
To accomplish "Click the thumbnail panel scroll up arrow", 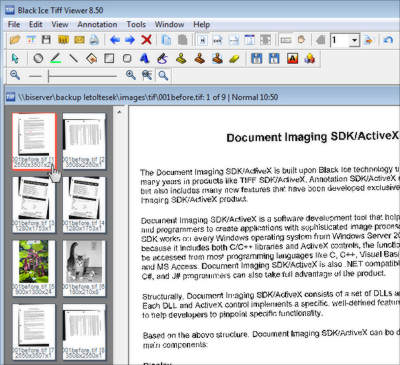I will tap(119, 112).
